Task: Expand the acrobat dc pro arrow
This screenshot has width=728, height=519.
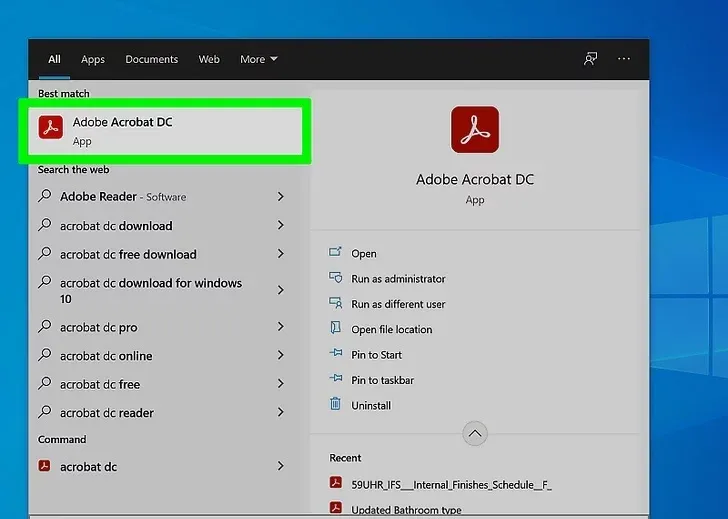Action: tap(280, 326)
